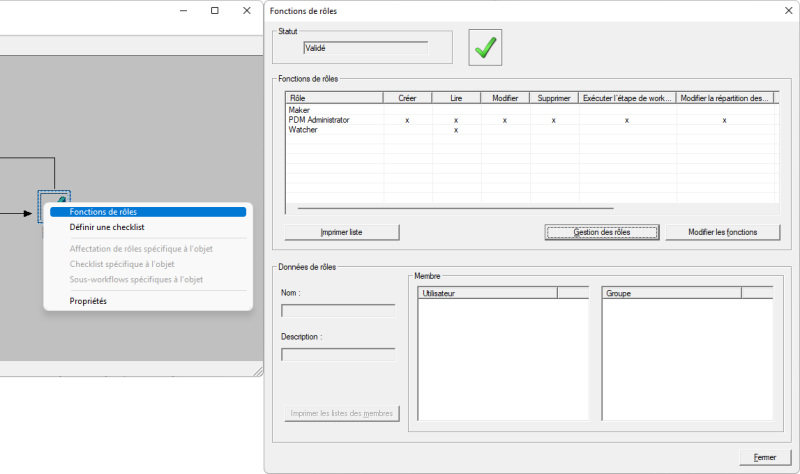The height and width of the screenshot is (474, 800).
Task: Click the Statut field showing Validé
Action: pos(366,48)
